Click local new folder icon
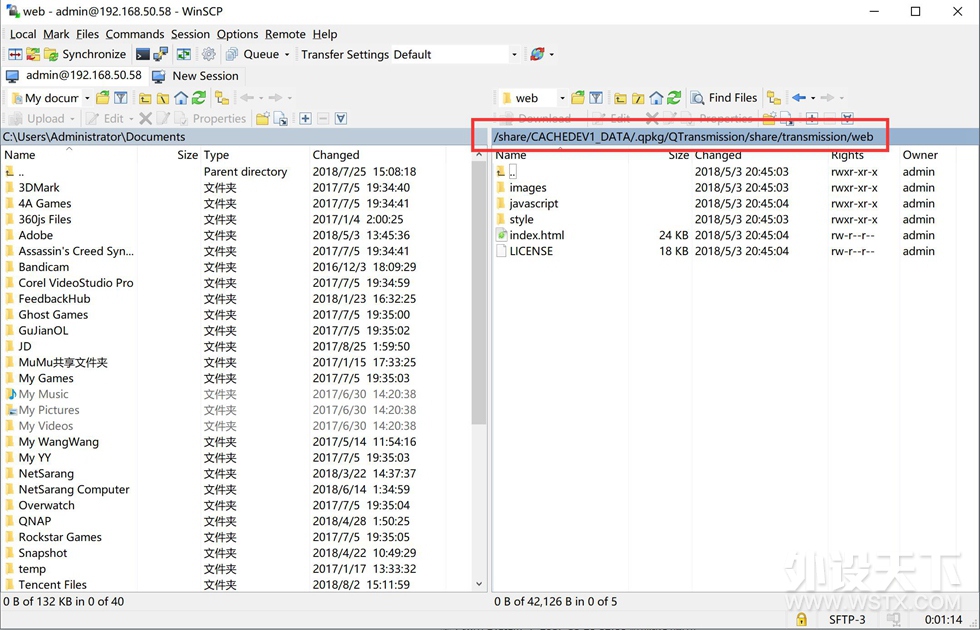This screenshot has width=980, height=630. point(262,118)
